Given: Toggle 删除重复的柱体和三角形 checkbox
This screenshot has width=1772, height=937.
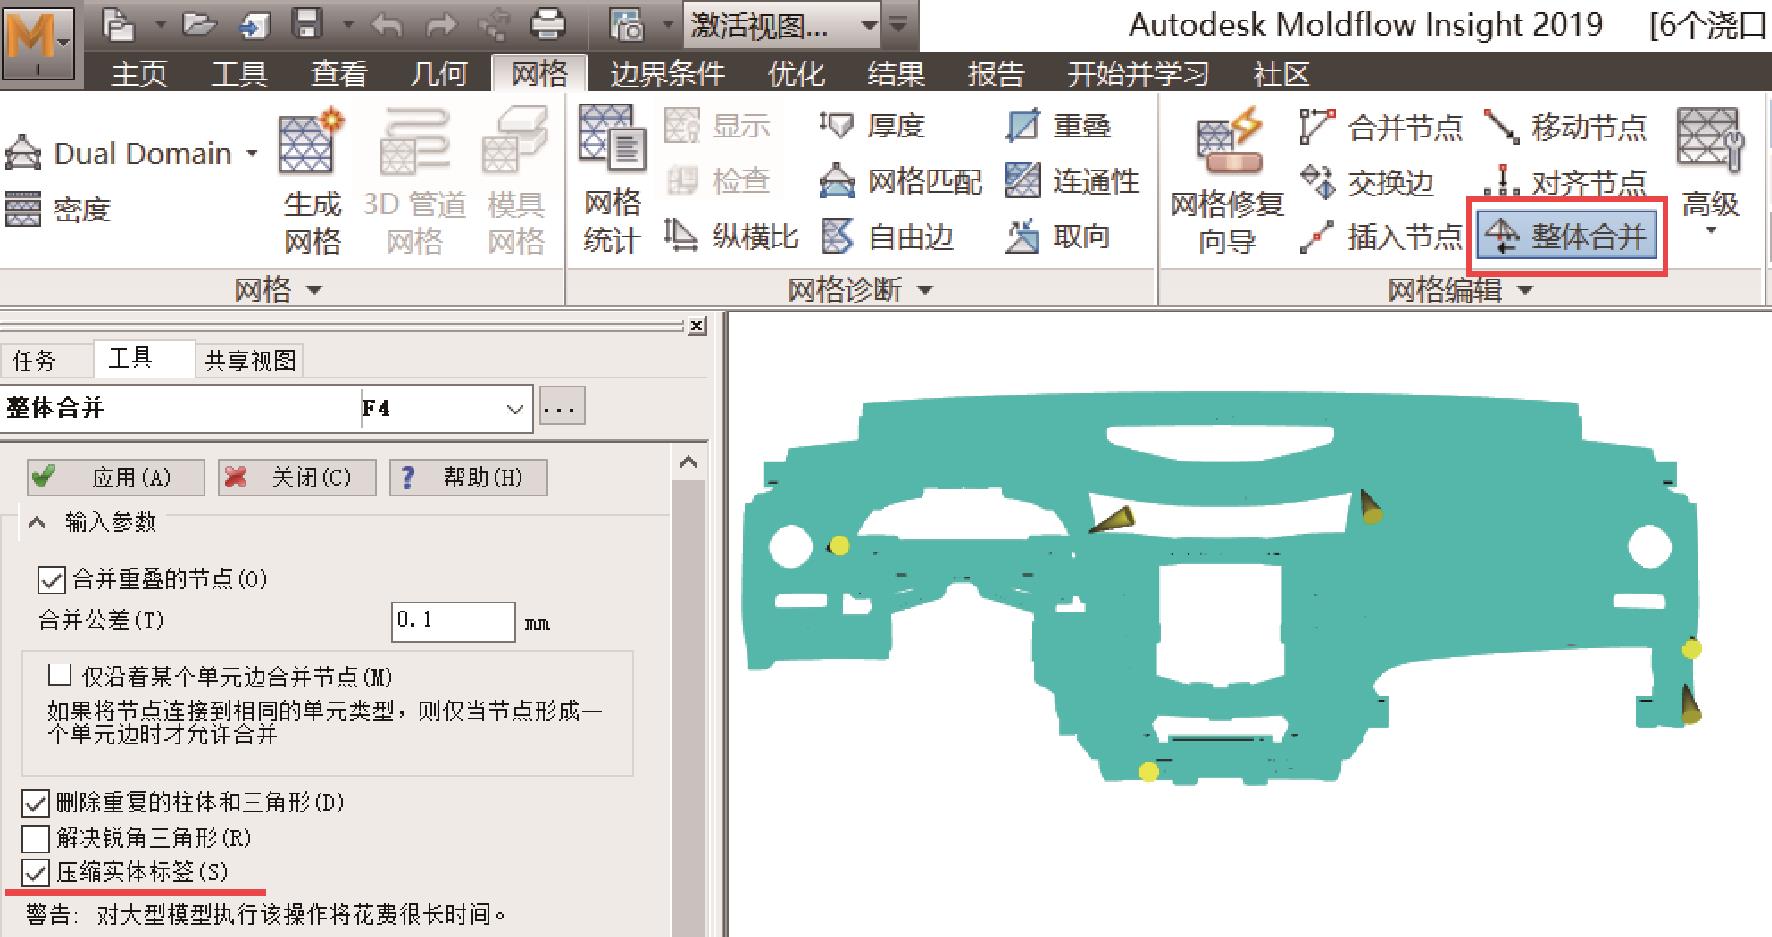Looking at the screenshot, I should click(35, 802).
